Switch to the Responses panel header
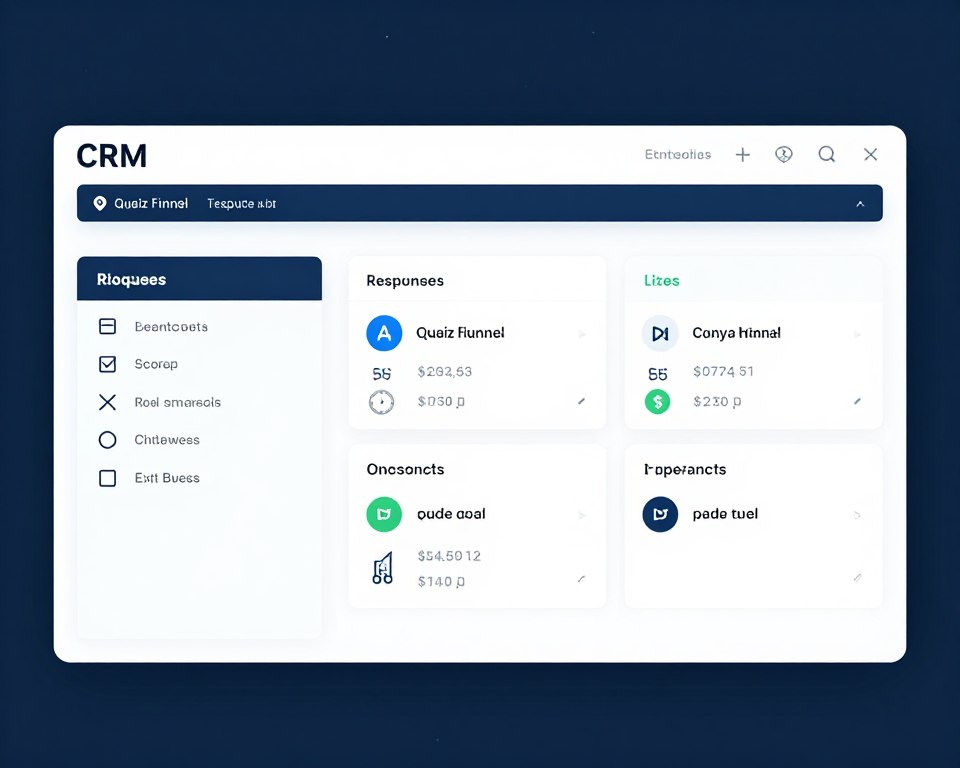 [404, 281]
